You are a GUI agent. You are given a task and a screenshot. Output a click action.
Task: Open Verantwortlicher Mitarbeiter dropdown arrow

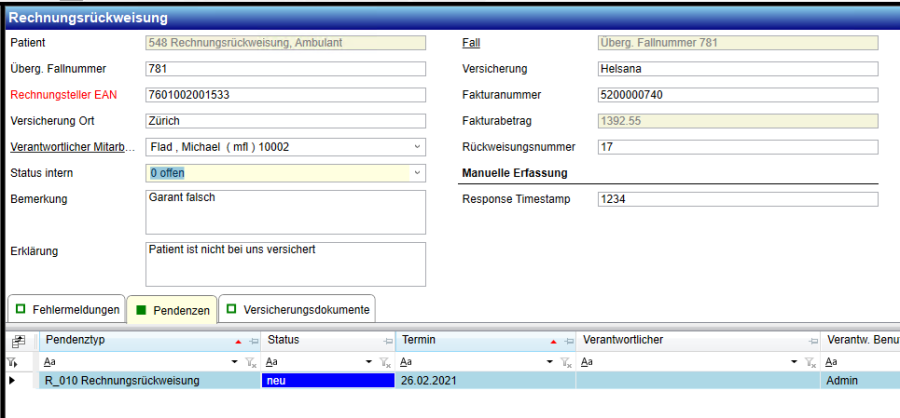[x=417, y=147]
